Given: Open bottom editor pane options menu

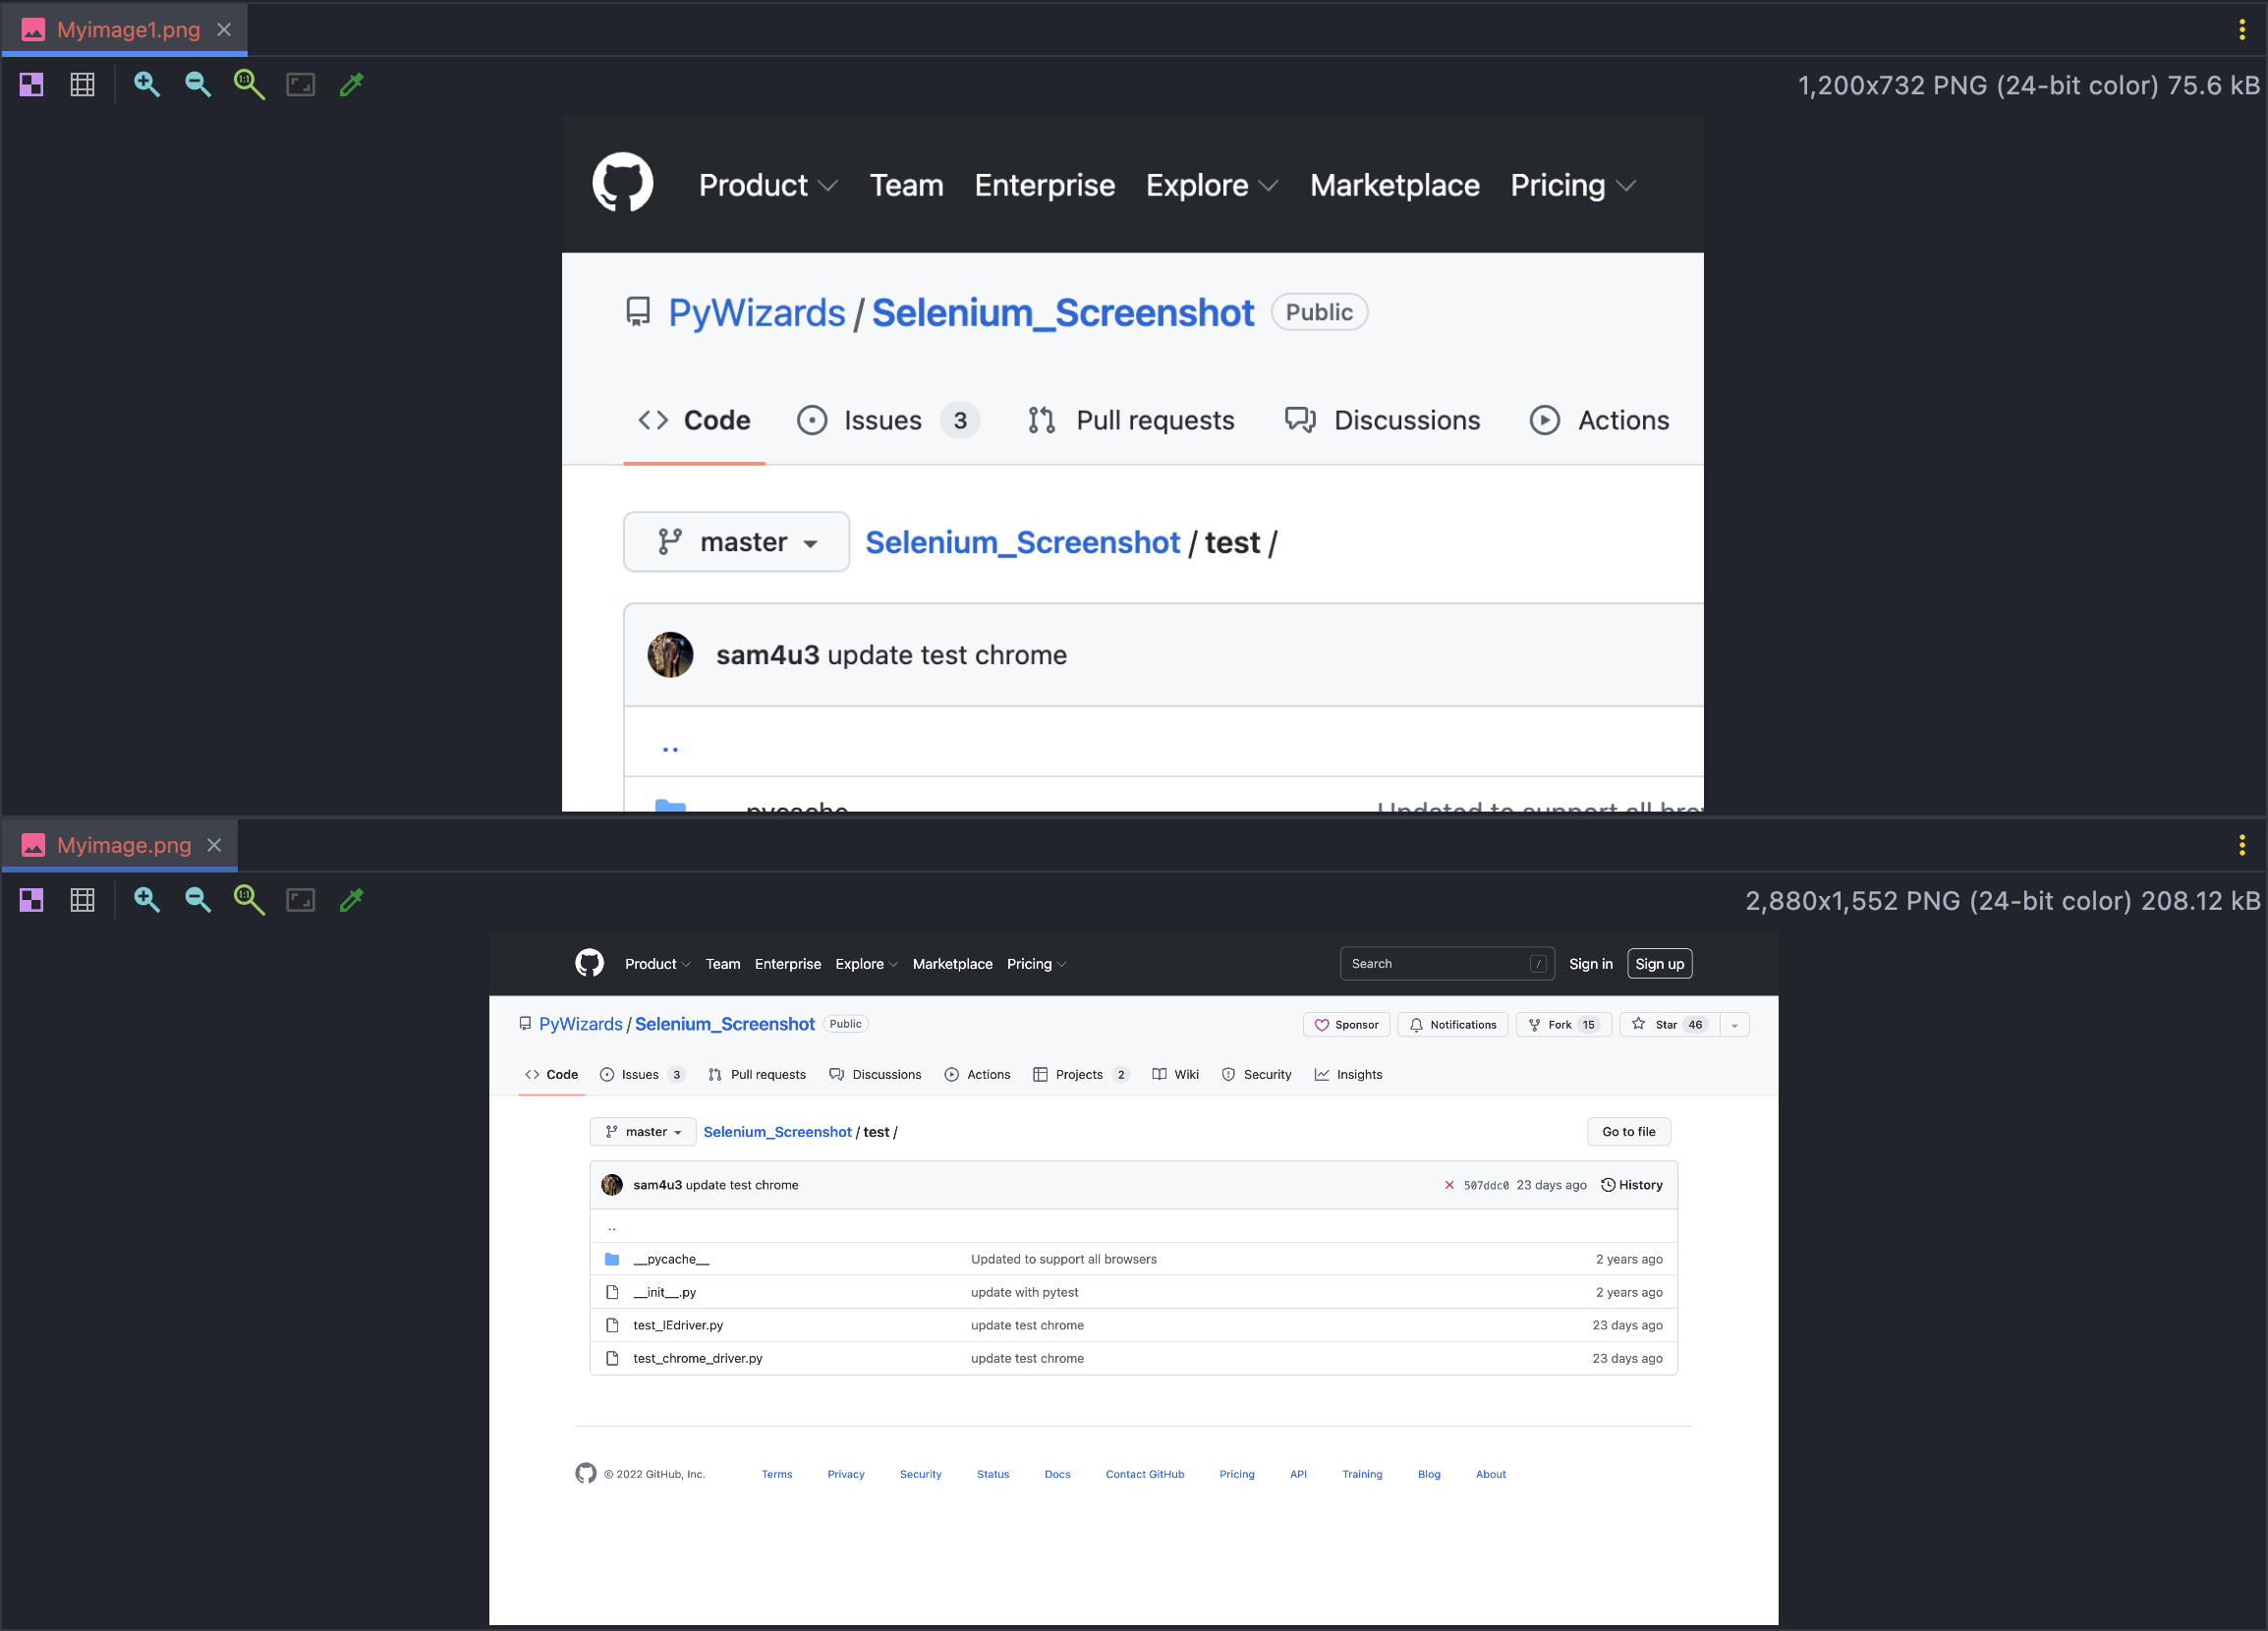Looking at the screenshot, I should point(2241,845).
